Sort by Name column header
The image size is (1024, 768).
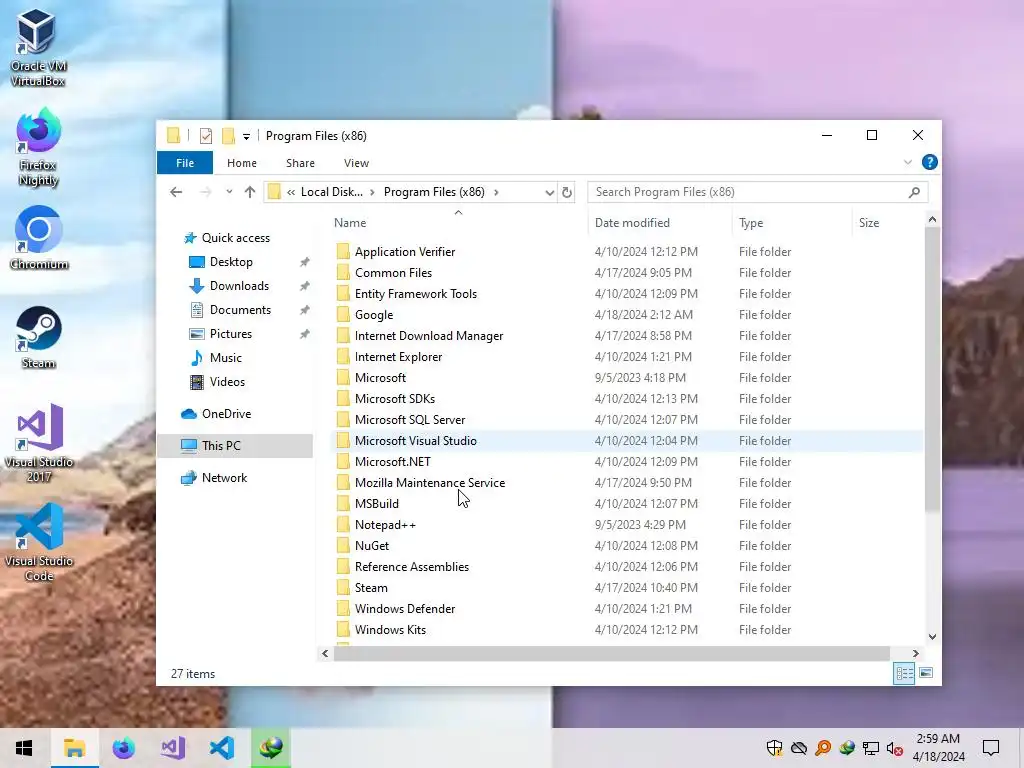pyautogui.click(x=350, y=223)
